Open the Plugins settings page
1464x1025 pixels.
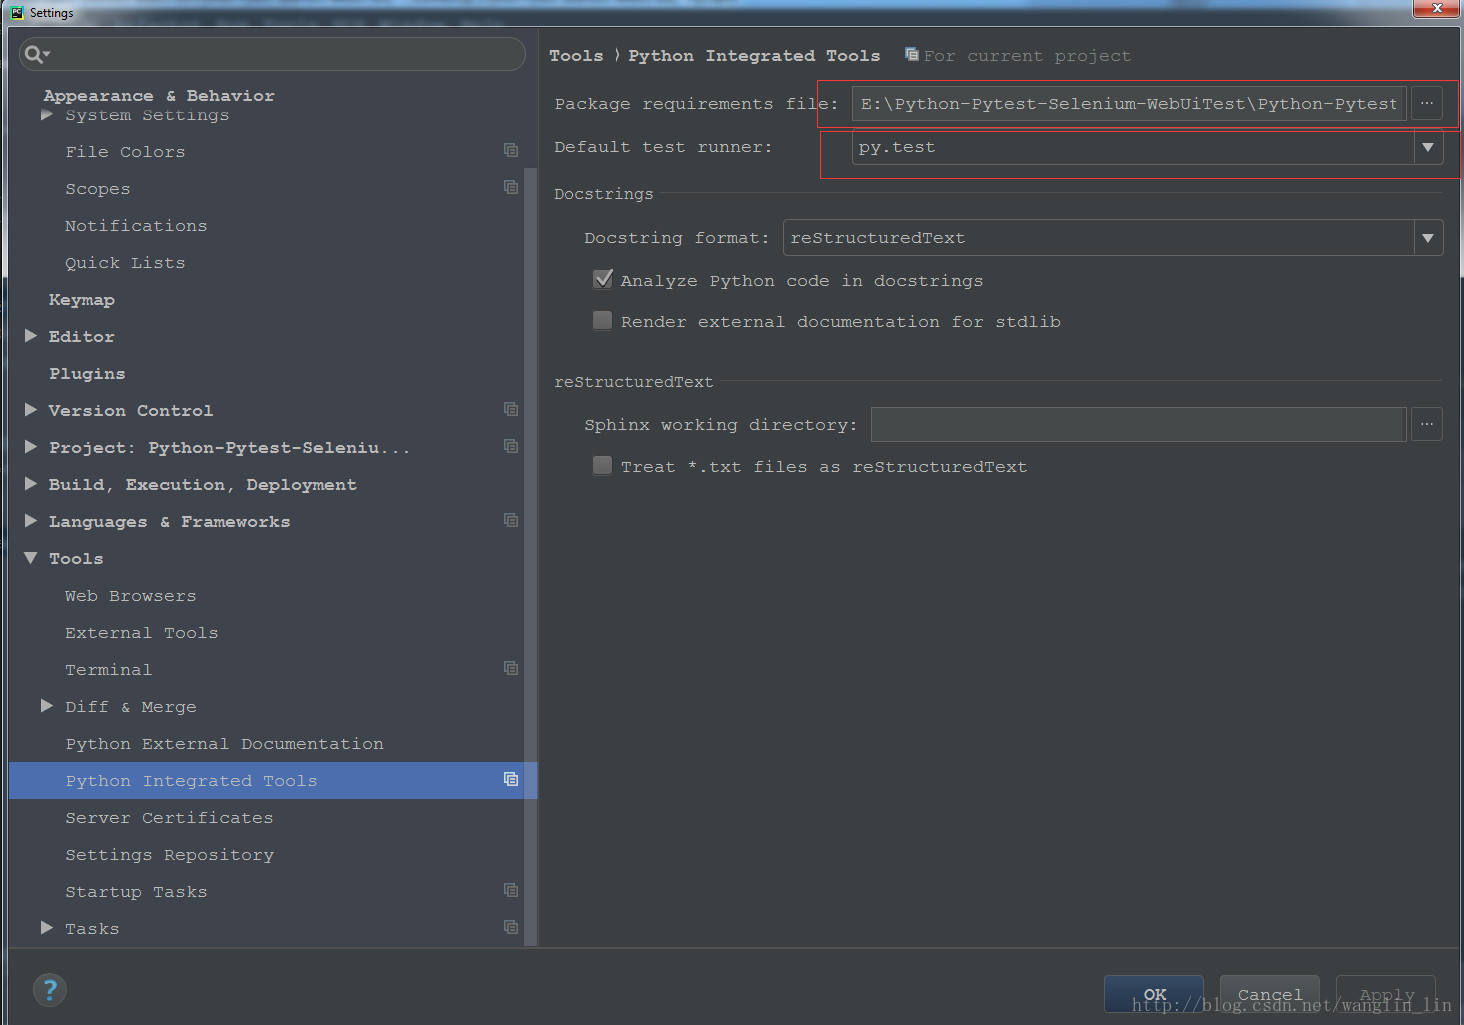[x=87, y=374]
